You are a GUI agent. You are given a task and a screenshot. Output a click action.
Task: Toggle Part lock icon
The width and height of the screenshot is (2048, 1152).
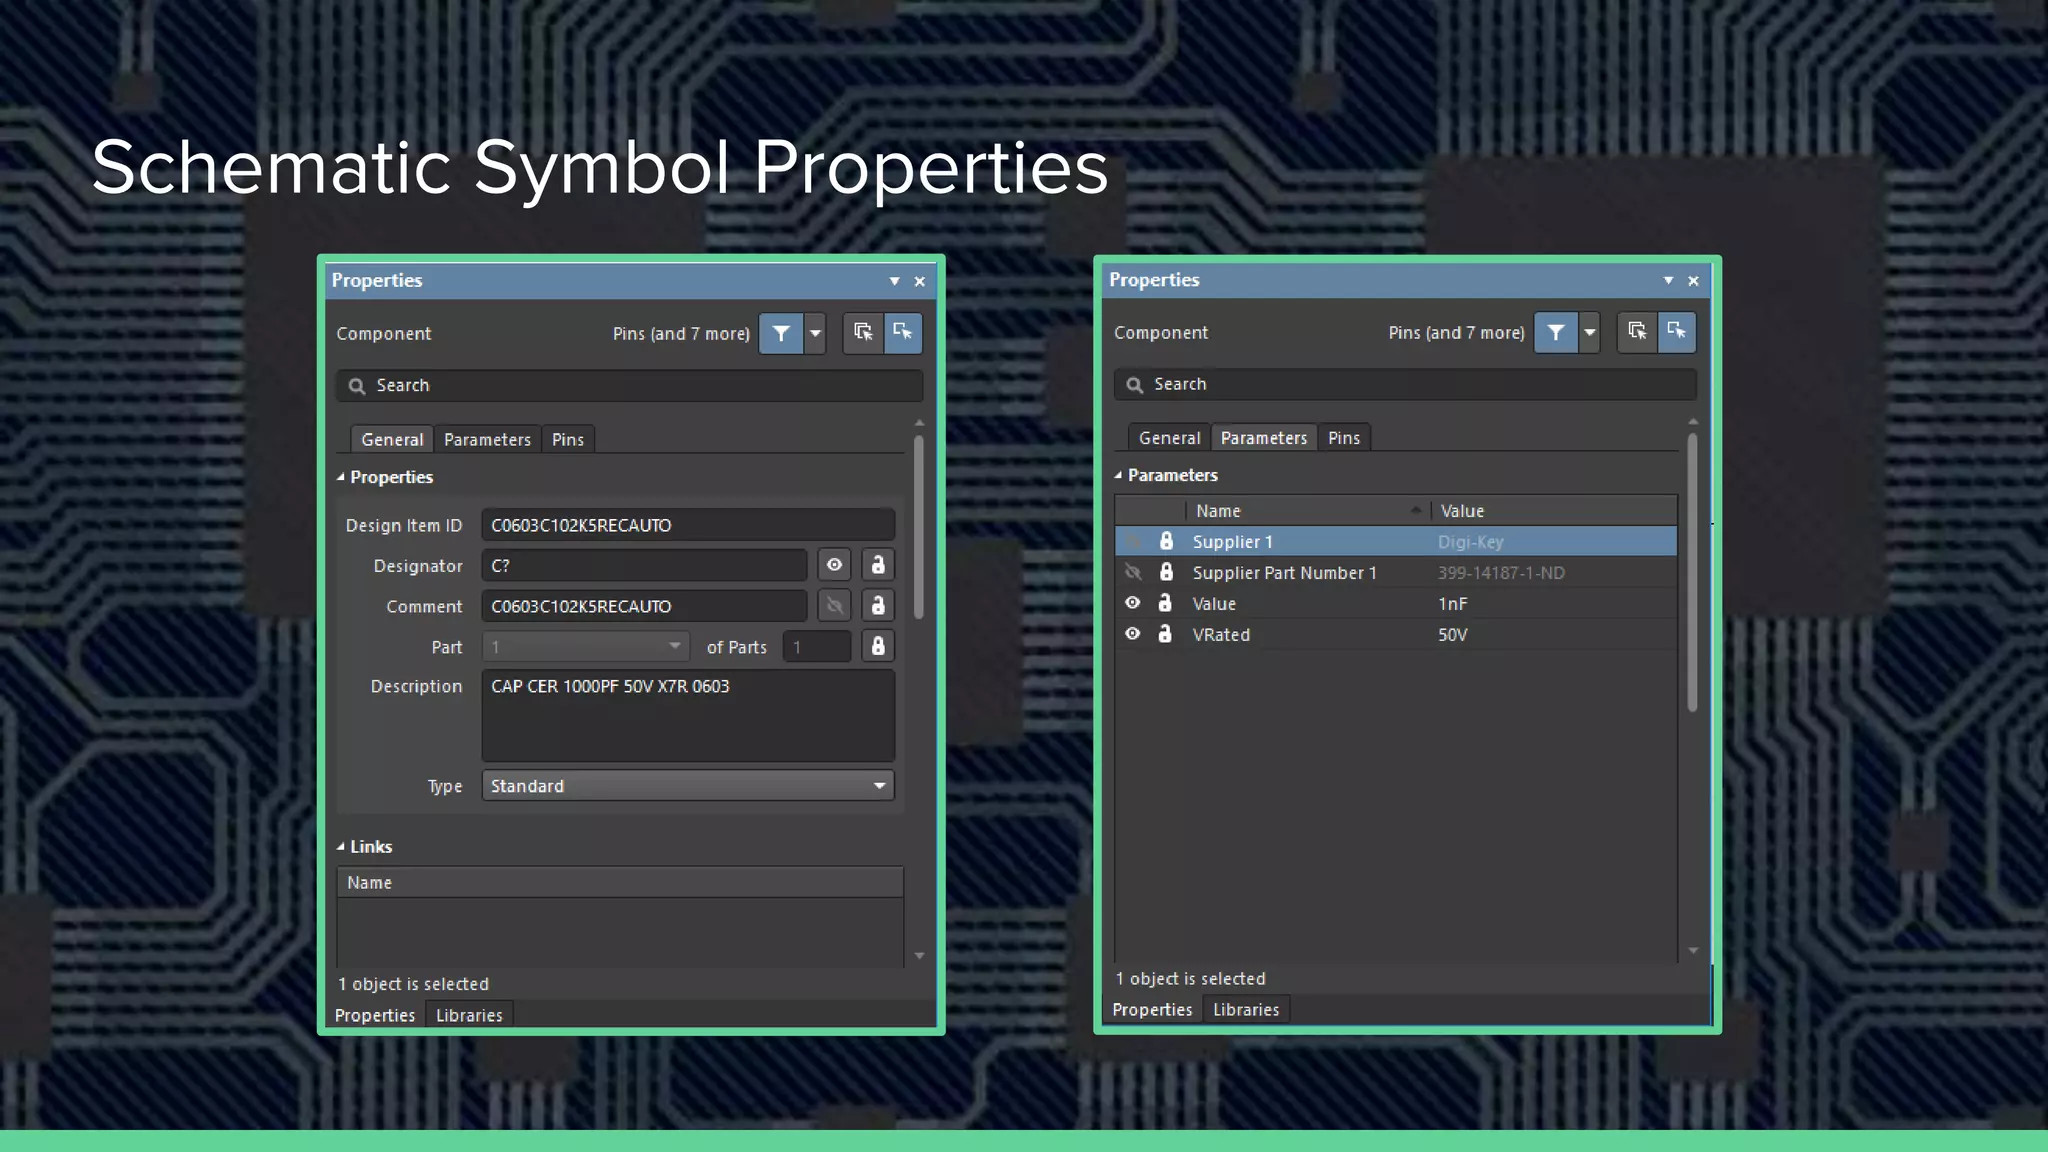(x=878, y=646)
